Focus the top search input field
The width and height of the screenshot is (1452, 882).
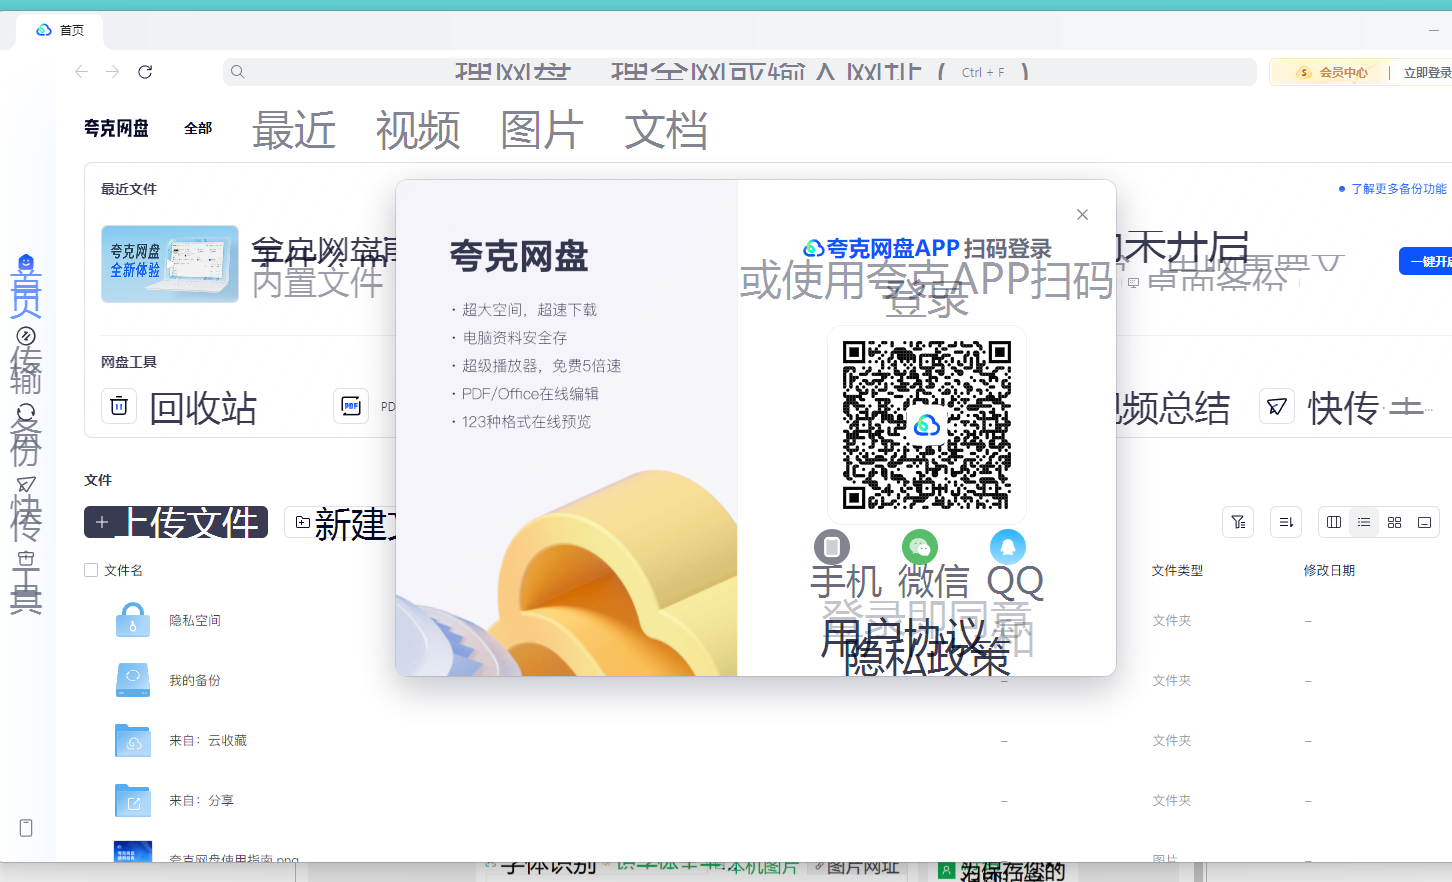740,72
